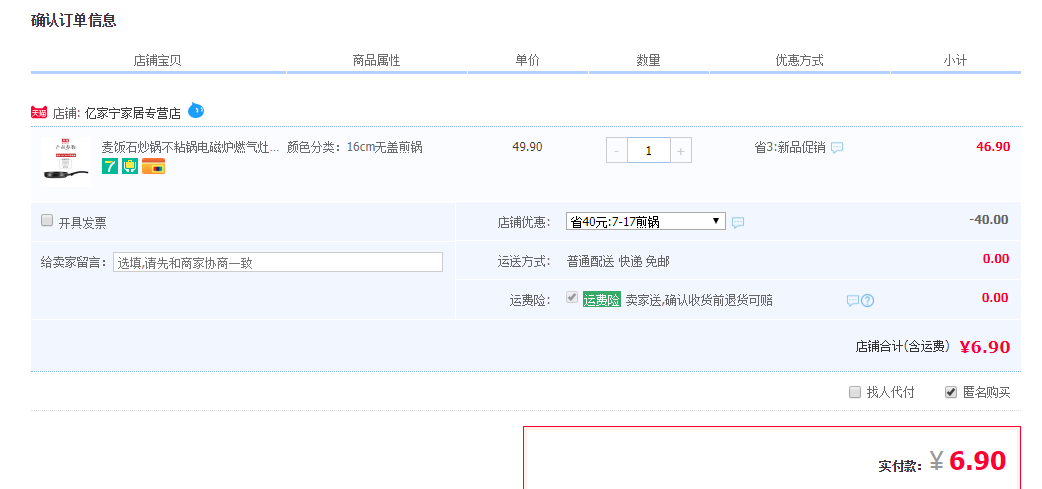Click the subtotal 46.90
The height and width of the screenshot is (489, 1042).
coord(993,147)
